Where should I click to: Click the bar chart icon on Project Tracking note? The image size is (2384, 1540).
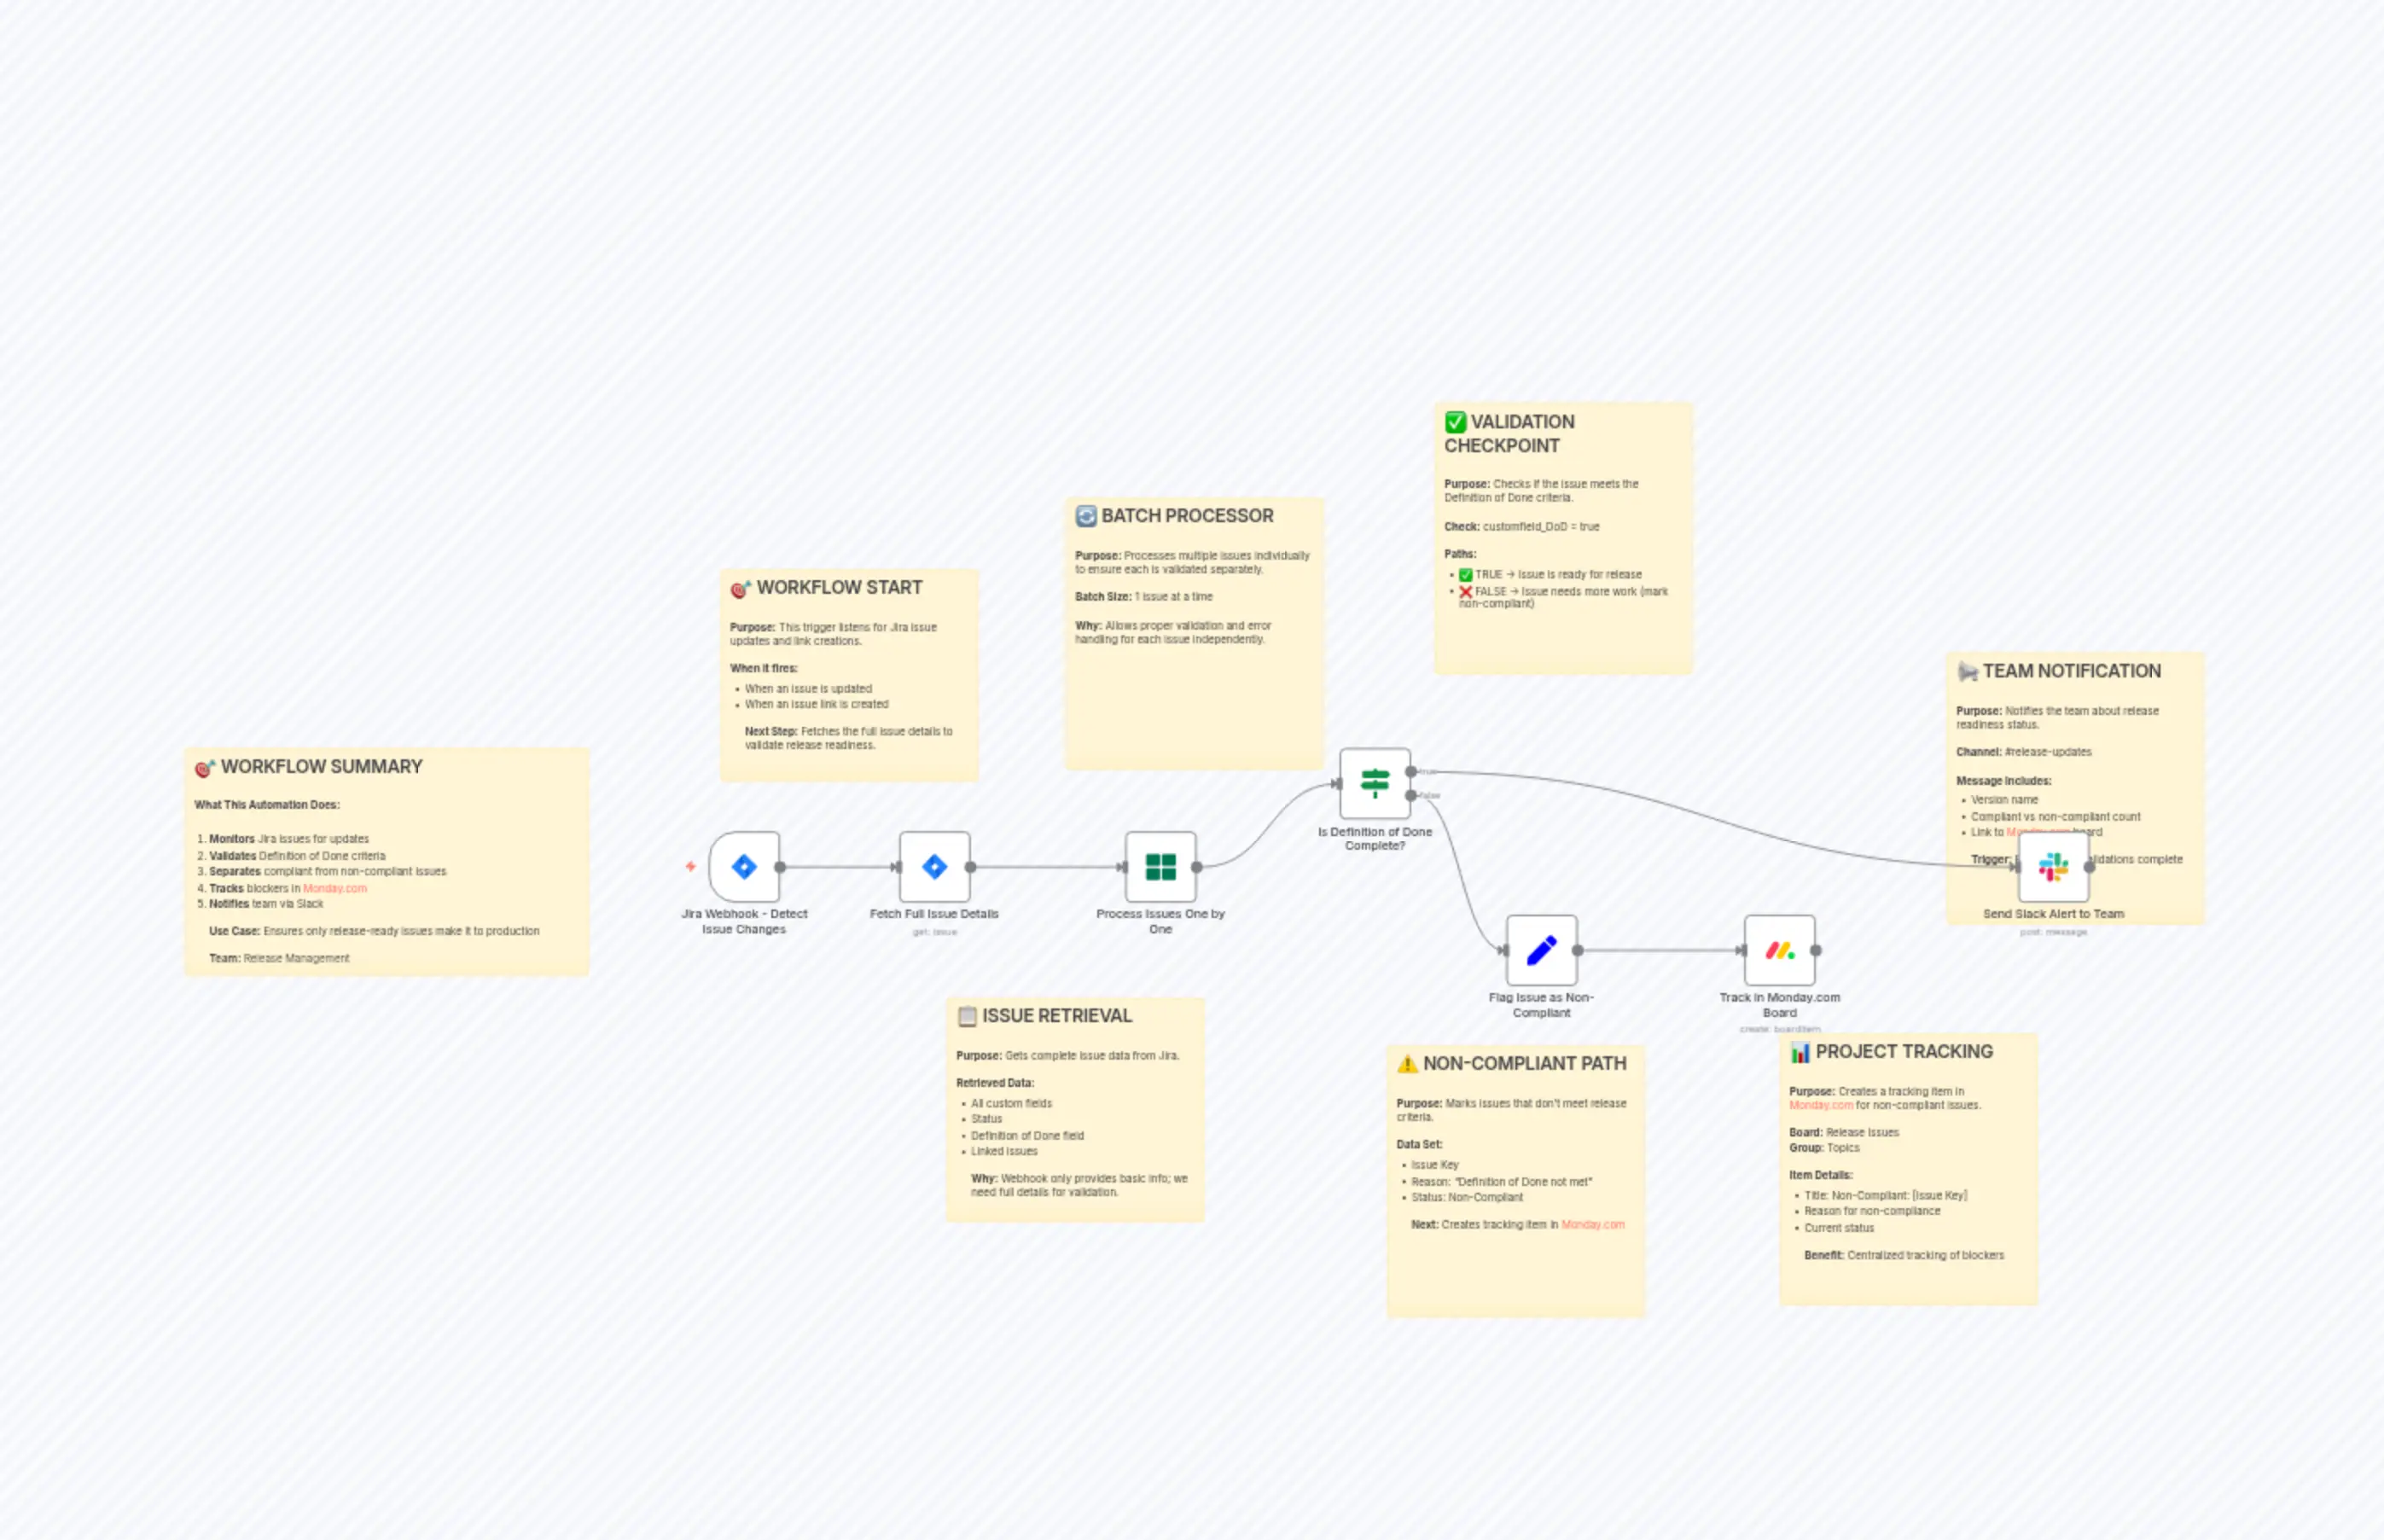[x=1801, y=1051]
